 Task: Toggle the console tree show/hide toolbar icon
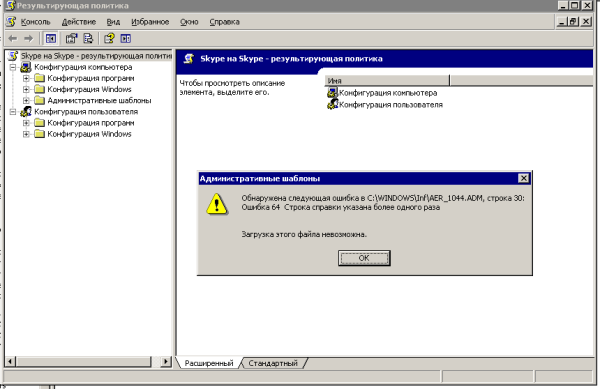[51, 38]
